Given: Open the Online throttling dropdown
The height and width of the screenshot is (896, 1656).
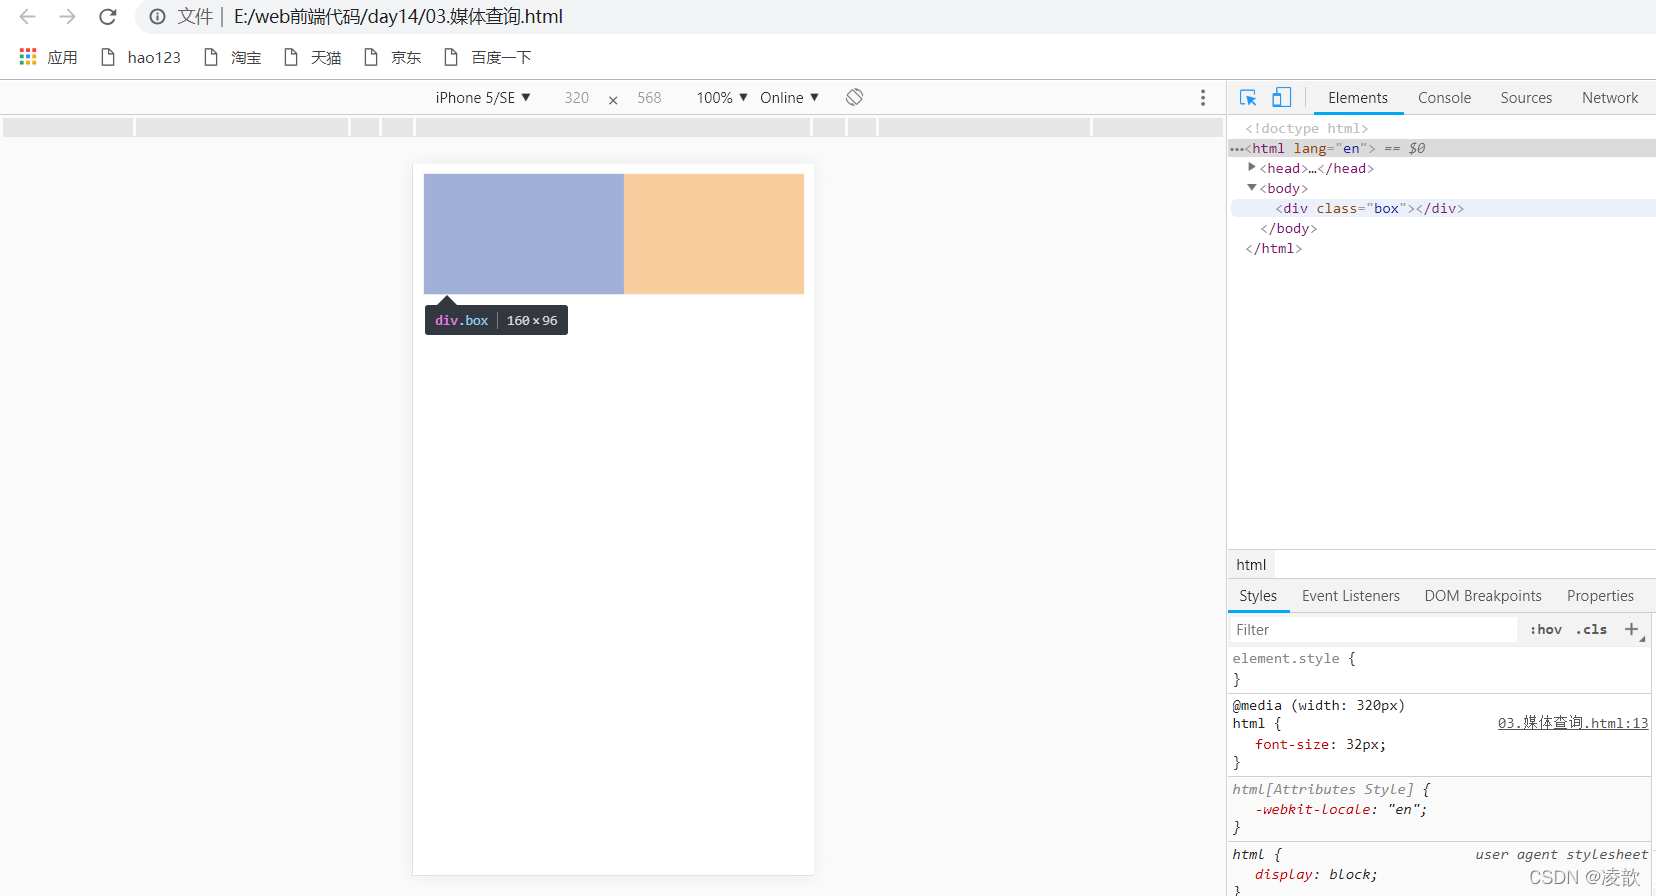Looking at the screenshot, I should tap(789, 97).
